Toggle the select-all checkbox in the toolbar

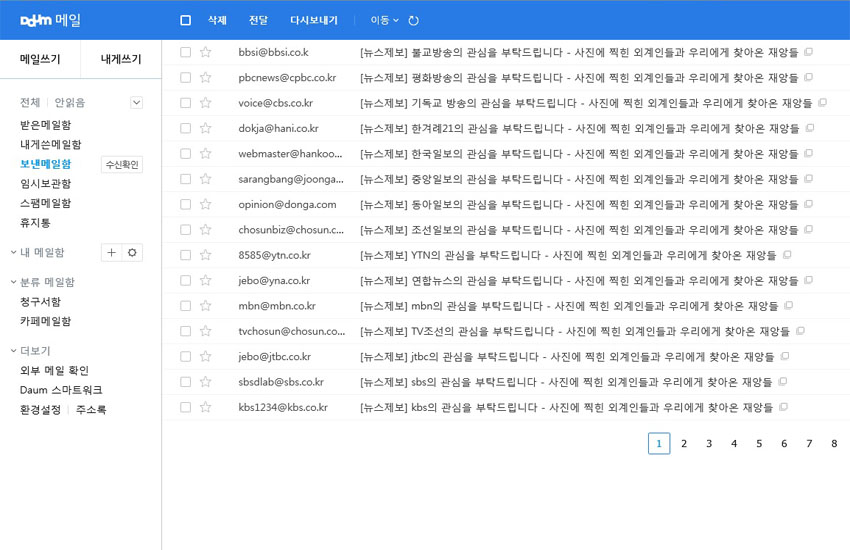185,20
